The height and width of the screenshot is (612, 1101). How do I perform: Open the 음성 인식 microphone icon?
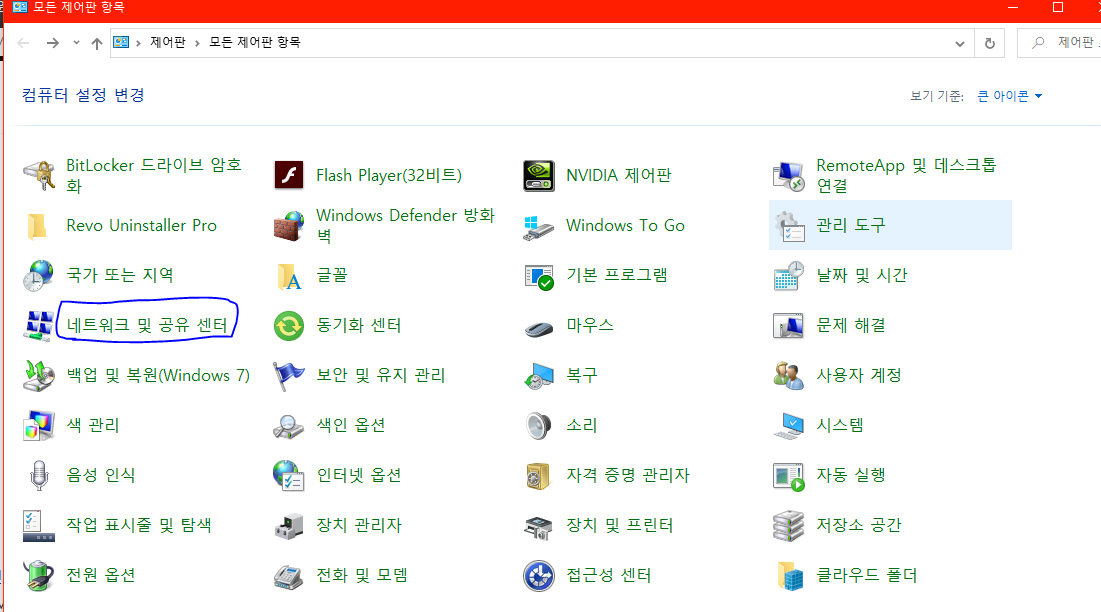(39, 476)
